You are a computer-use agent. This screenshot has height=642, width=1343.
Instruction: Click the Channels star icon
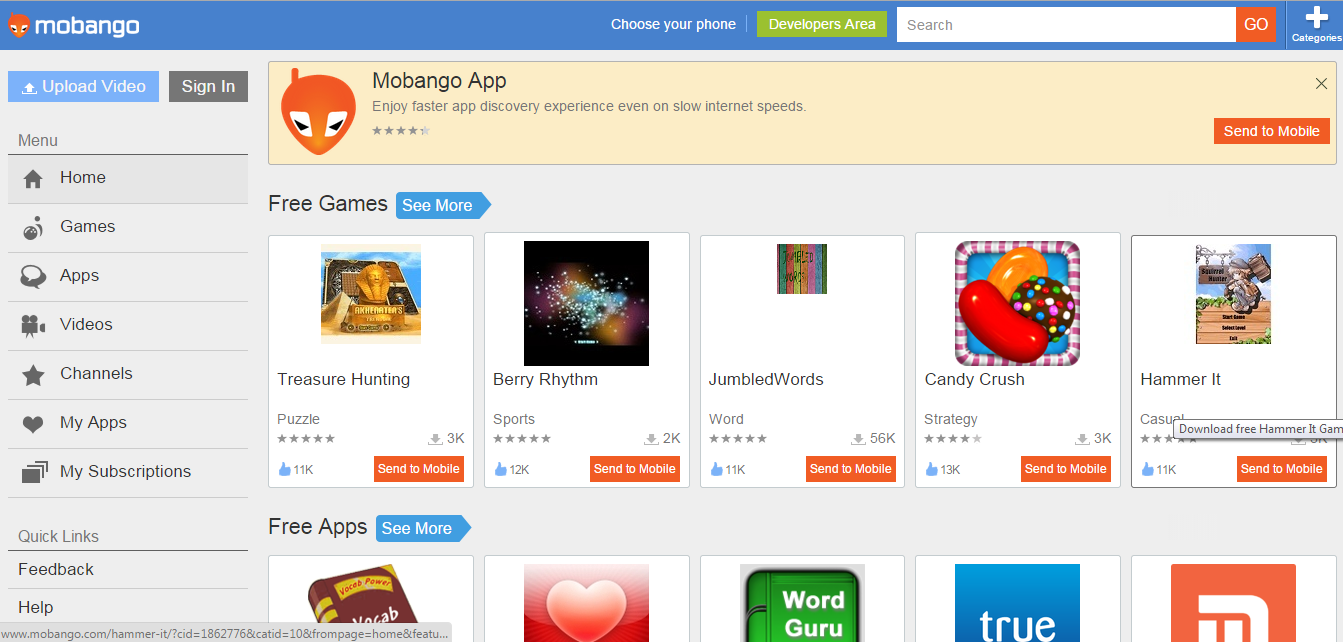point(33,375)
